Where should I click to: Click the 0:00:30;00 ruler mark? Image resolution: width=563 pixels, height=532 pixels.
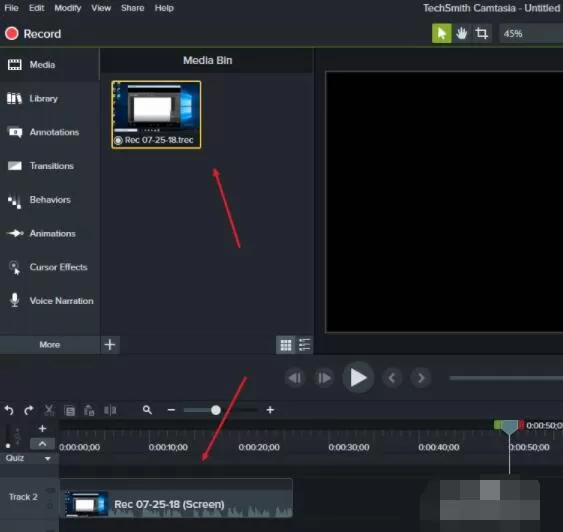(349, 447)
